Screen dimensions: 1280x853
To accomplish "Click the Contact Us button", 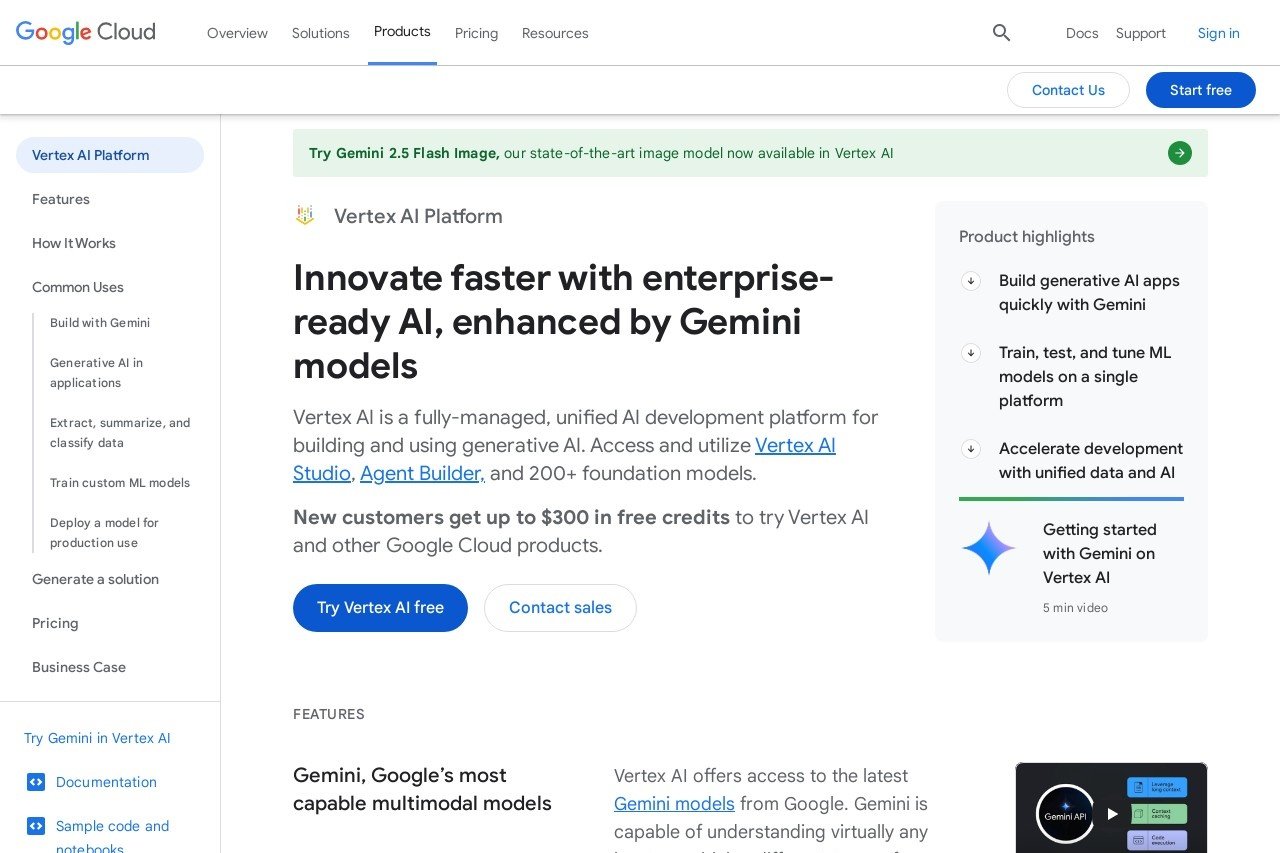I will click(1068, 90).
